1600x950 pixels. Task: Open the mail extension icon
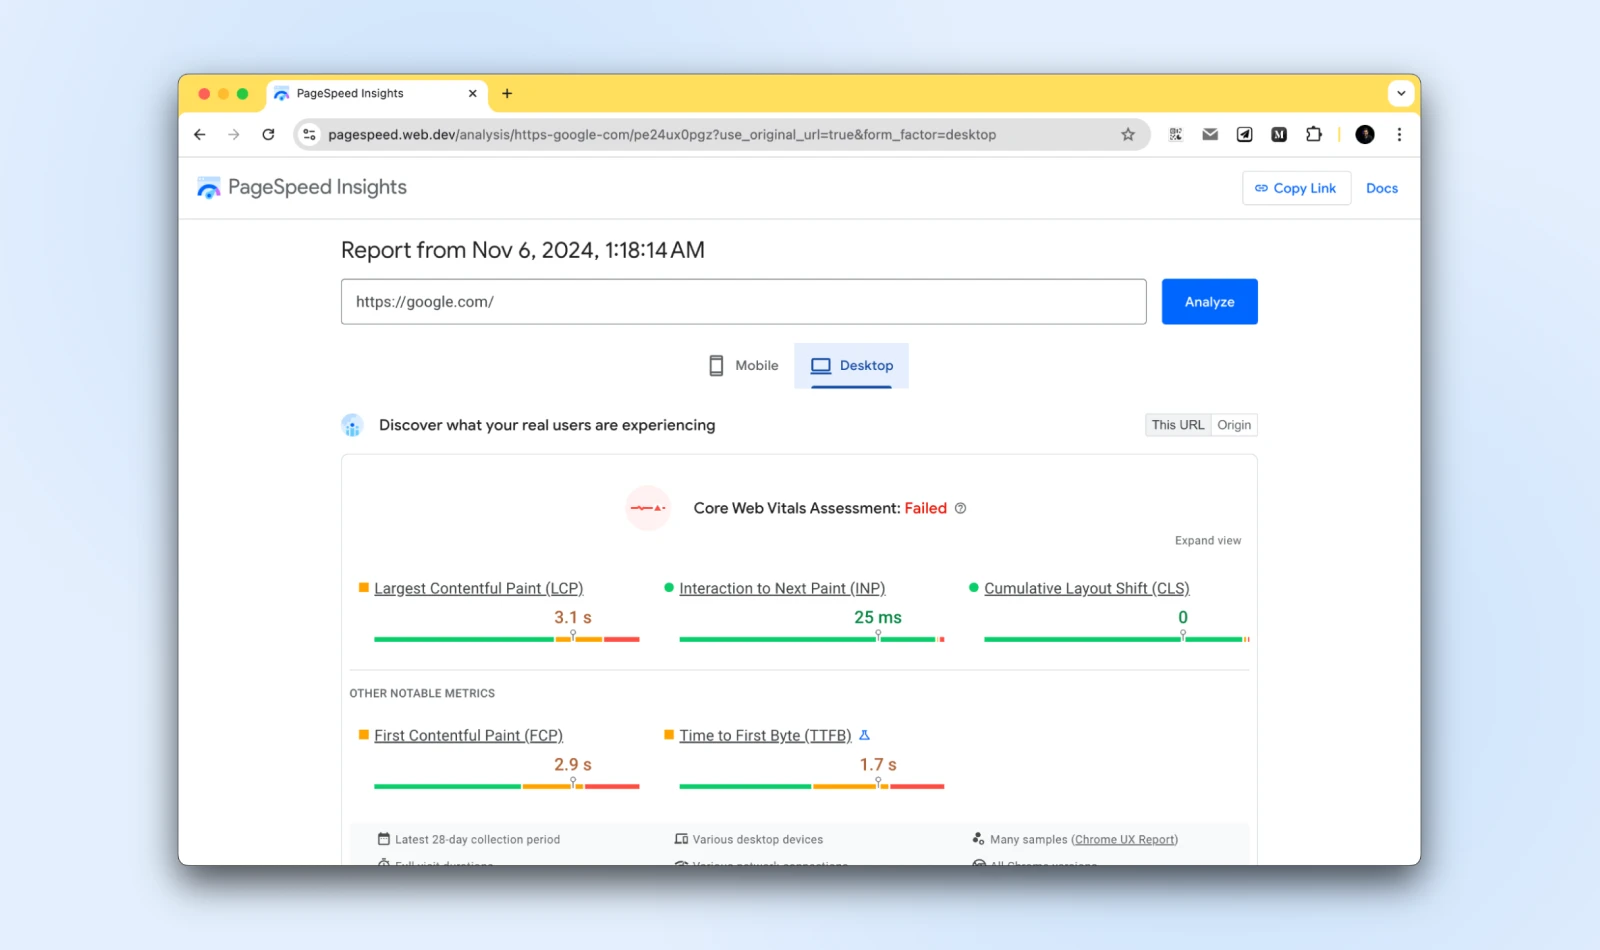click(x=1210, y=134)
